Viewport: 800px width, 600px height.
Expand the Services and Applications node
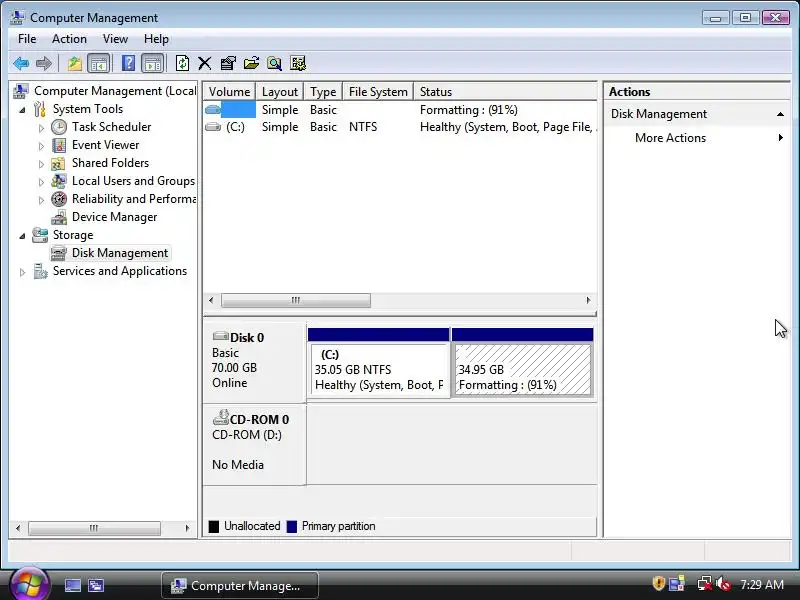(22, 272)
